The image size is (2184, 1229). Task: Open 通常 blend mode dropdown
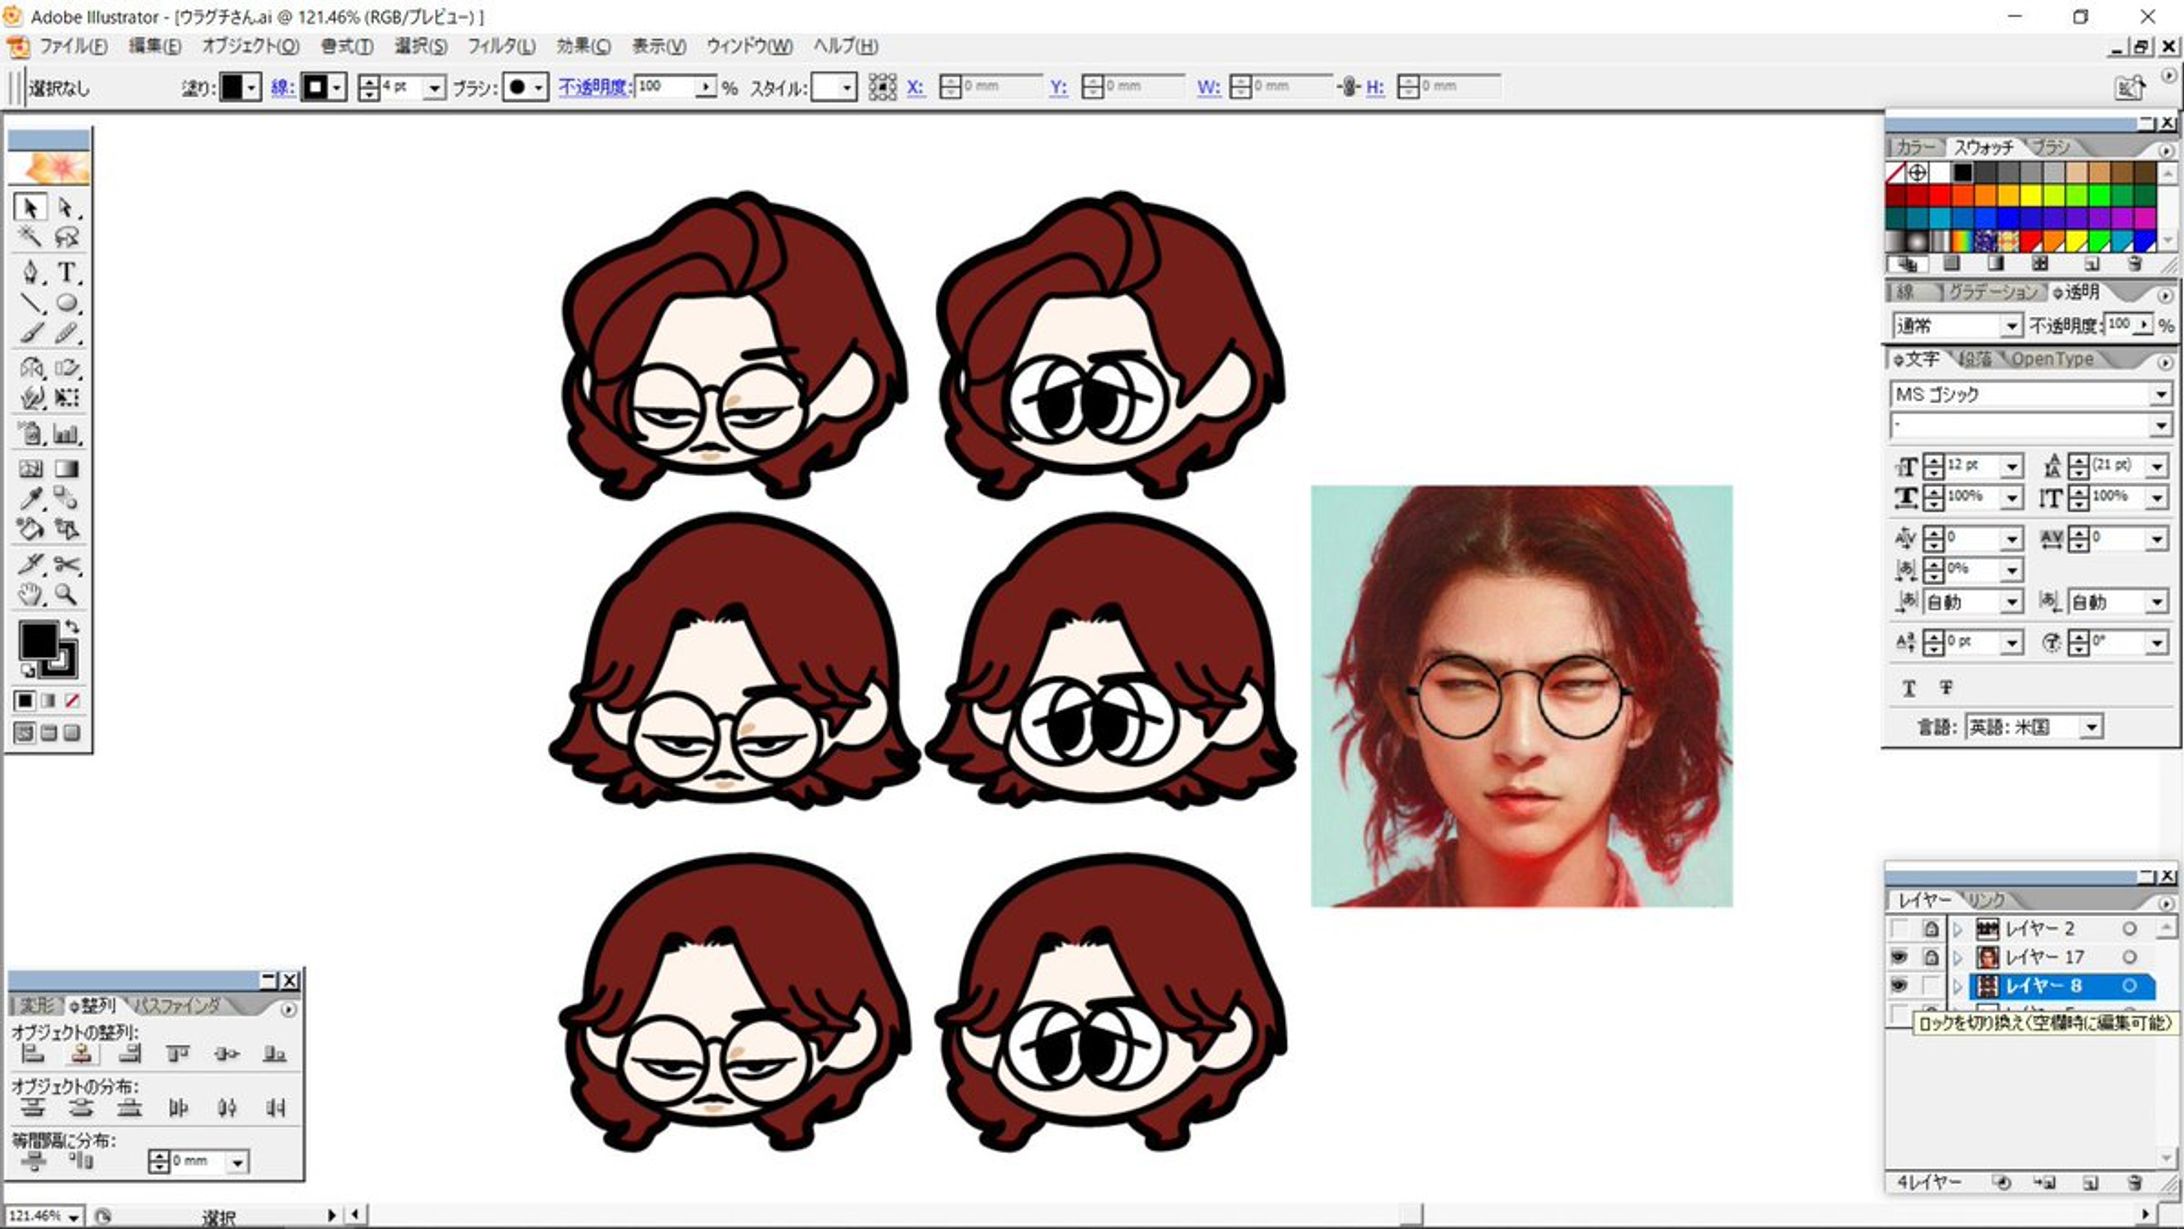(2010, 327)
